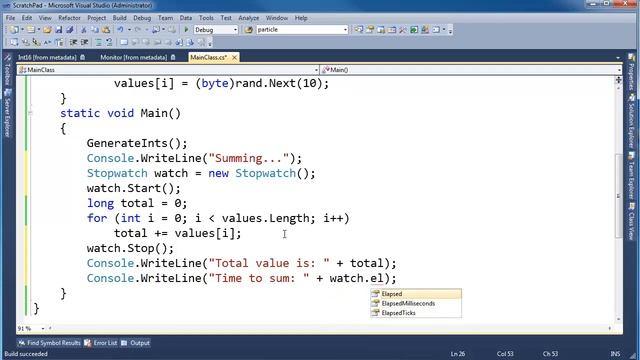Image resolution: width=640 pixels, height=360 pixels.
Task: Open Properties Window from the toolbar icon
Action: (370, 30)
